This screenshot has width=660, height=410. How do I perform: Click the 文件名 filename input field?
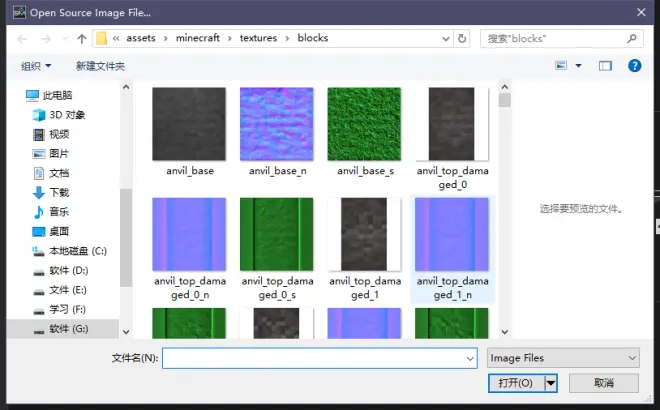(319, 358)
